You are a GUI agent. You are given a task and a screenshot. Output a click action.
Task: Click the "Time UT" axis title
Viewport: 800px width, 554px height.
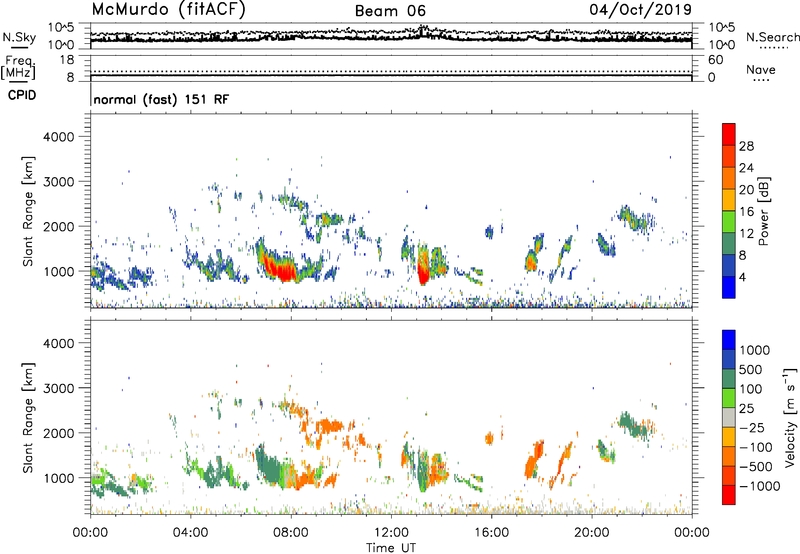391,548
